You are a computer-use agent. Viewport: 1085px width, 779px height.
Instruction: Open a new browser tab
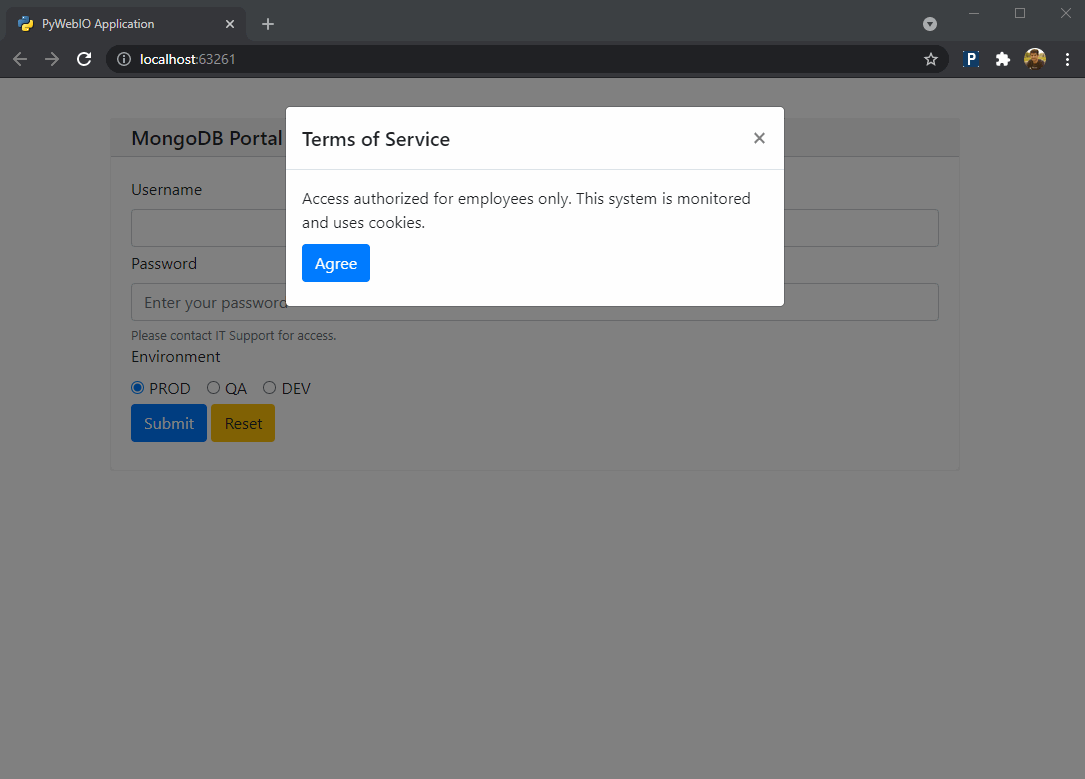(268, 24)
